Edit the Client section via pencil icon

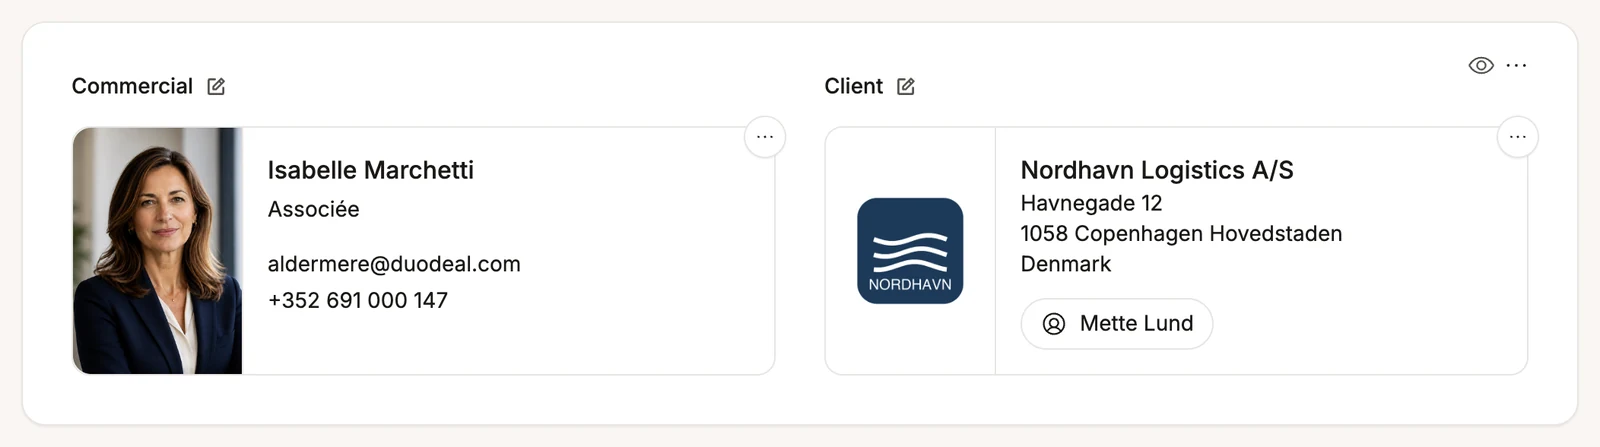pyautogui.click(x=906, y=87)
